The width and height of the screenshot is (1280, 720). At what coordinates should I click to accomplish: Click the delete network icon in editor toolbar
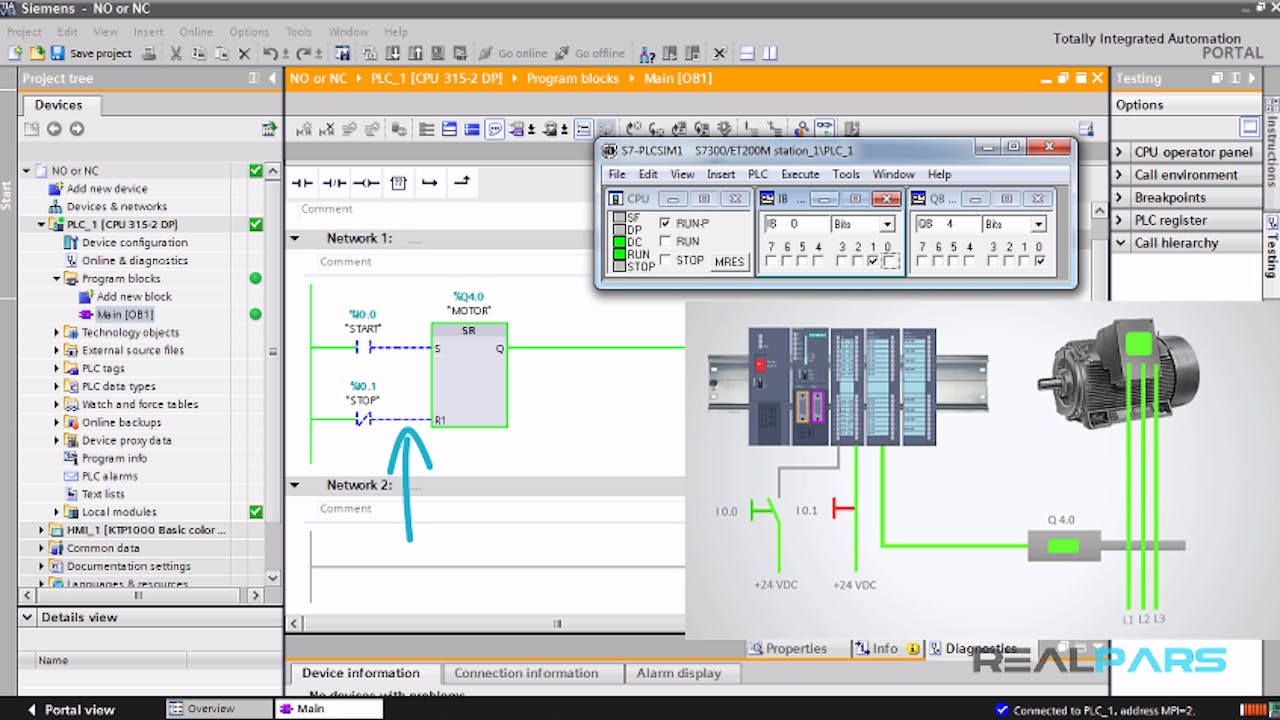(x=327, y=129)
